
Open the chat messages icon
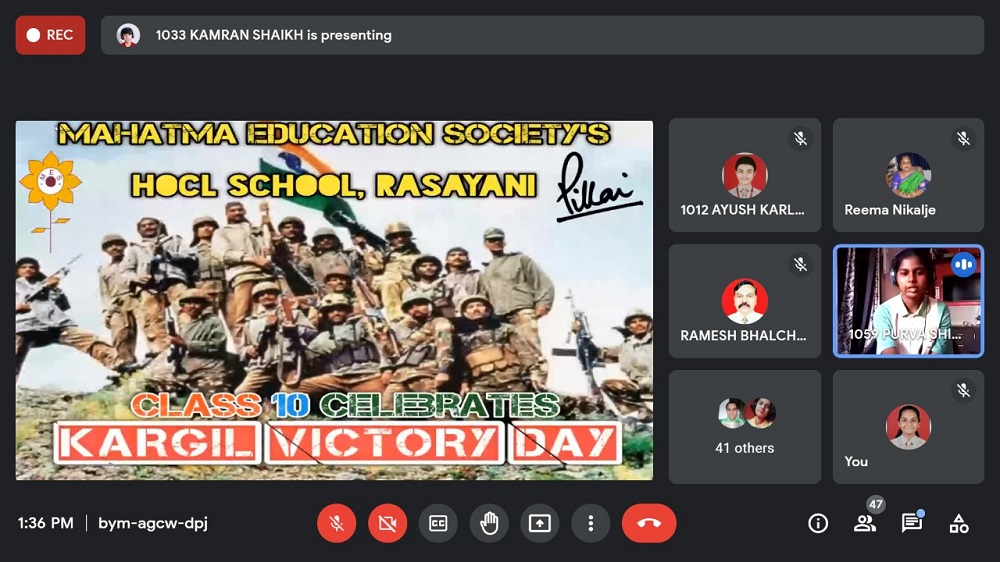pos(911,523)
